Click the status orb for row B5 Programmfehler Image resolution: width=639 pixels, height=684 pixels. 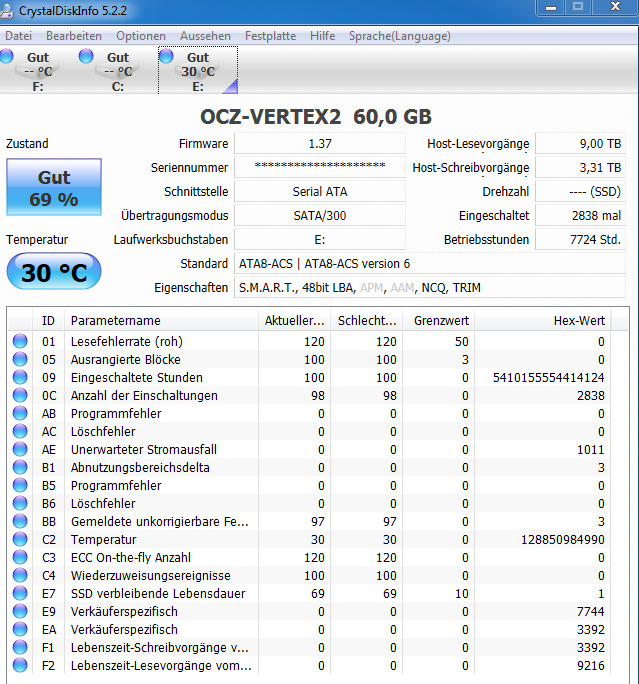pos(20,485)
